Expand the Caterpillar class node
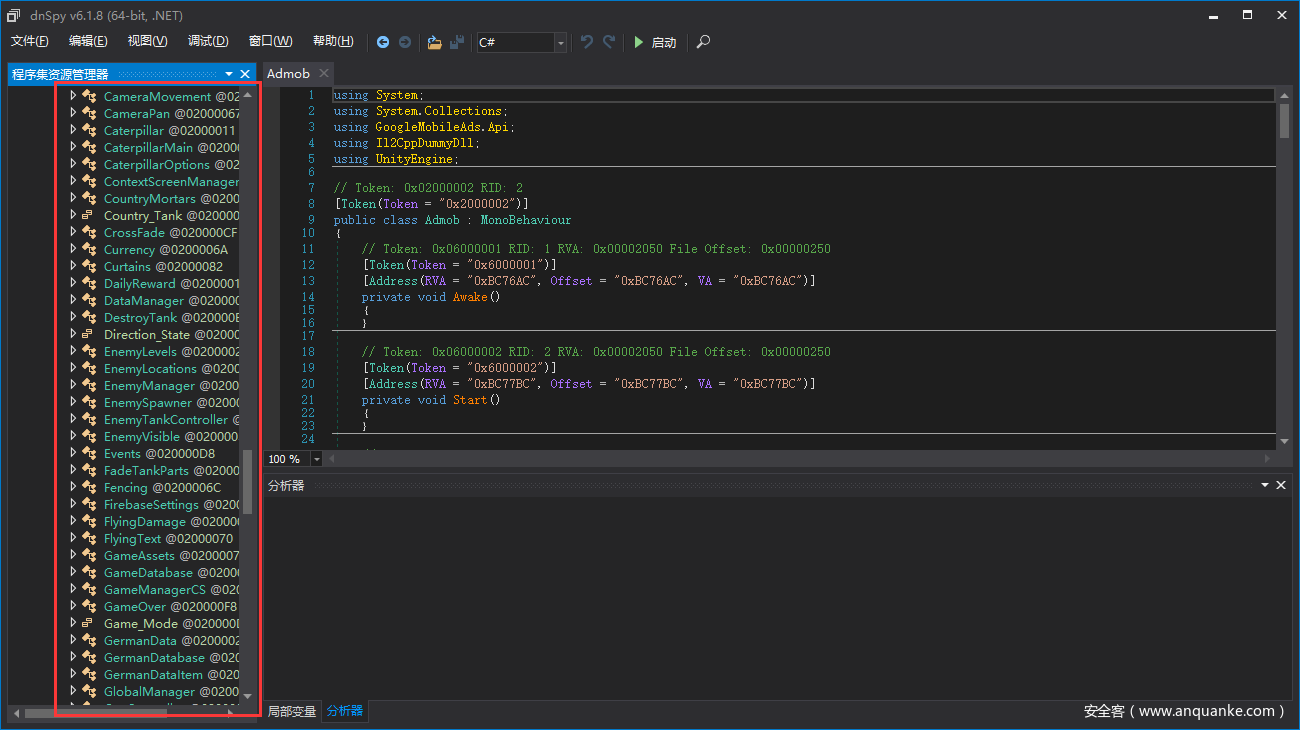The height and width of the screenshot is (730, 1300). point(73,130)
